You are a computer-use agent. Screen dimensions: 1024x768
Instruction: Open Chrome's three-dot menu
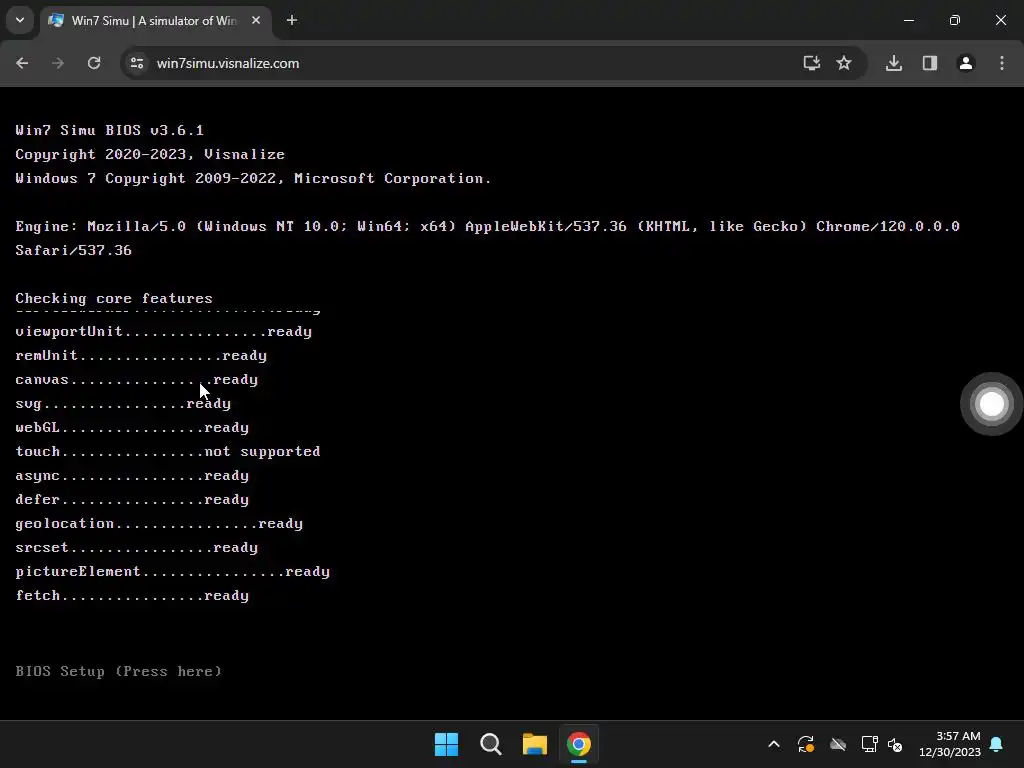pyautogui.click(x=1002, y=63)
